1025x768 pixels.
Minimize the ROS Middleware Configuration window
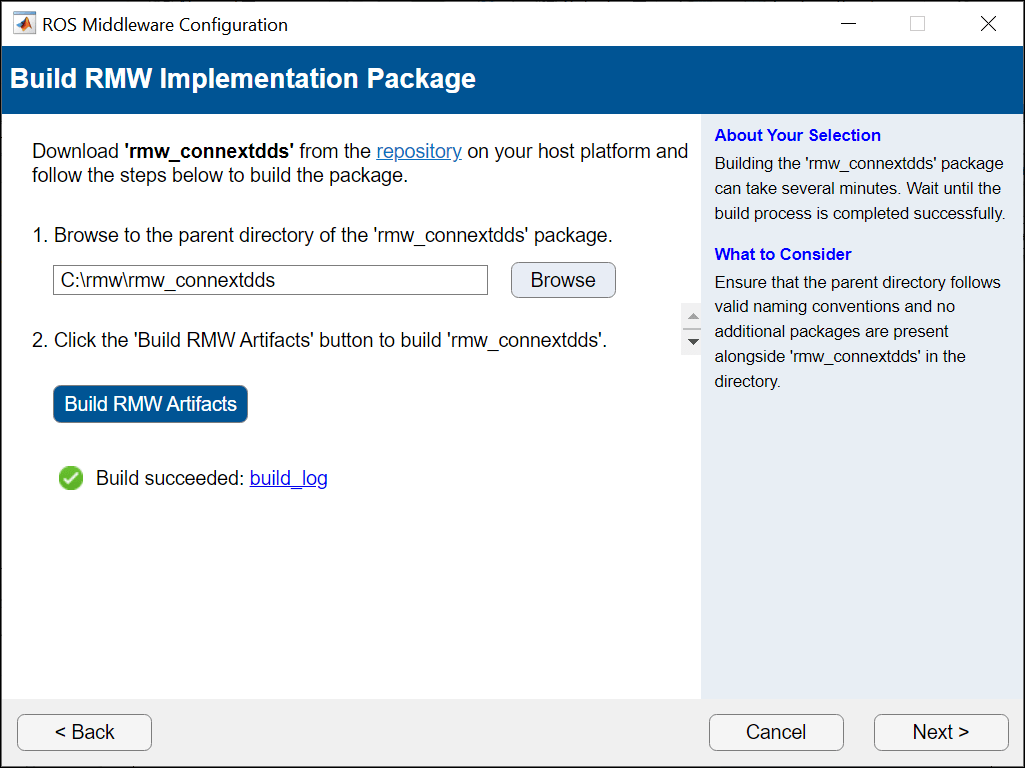pyautogui.click(x=846, y=25)
